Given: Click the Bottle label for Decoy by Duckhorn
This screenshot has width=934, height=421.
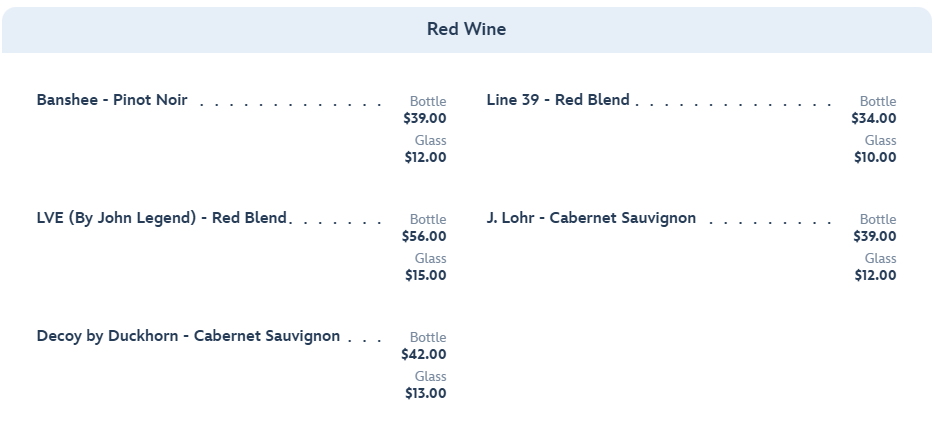Looking at the screenshot, I should 428,338.
